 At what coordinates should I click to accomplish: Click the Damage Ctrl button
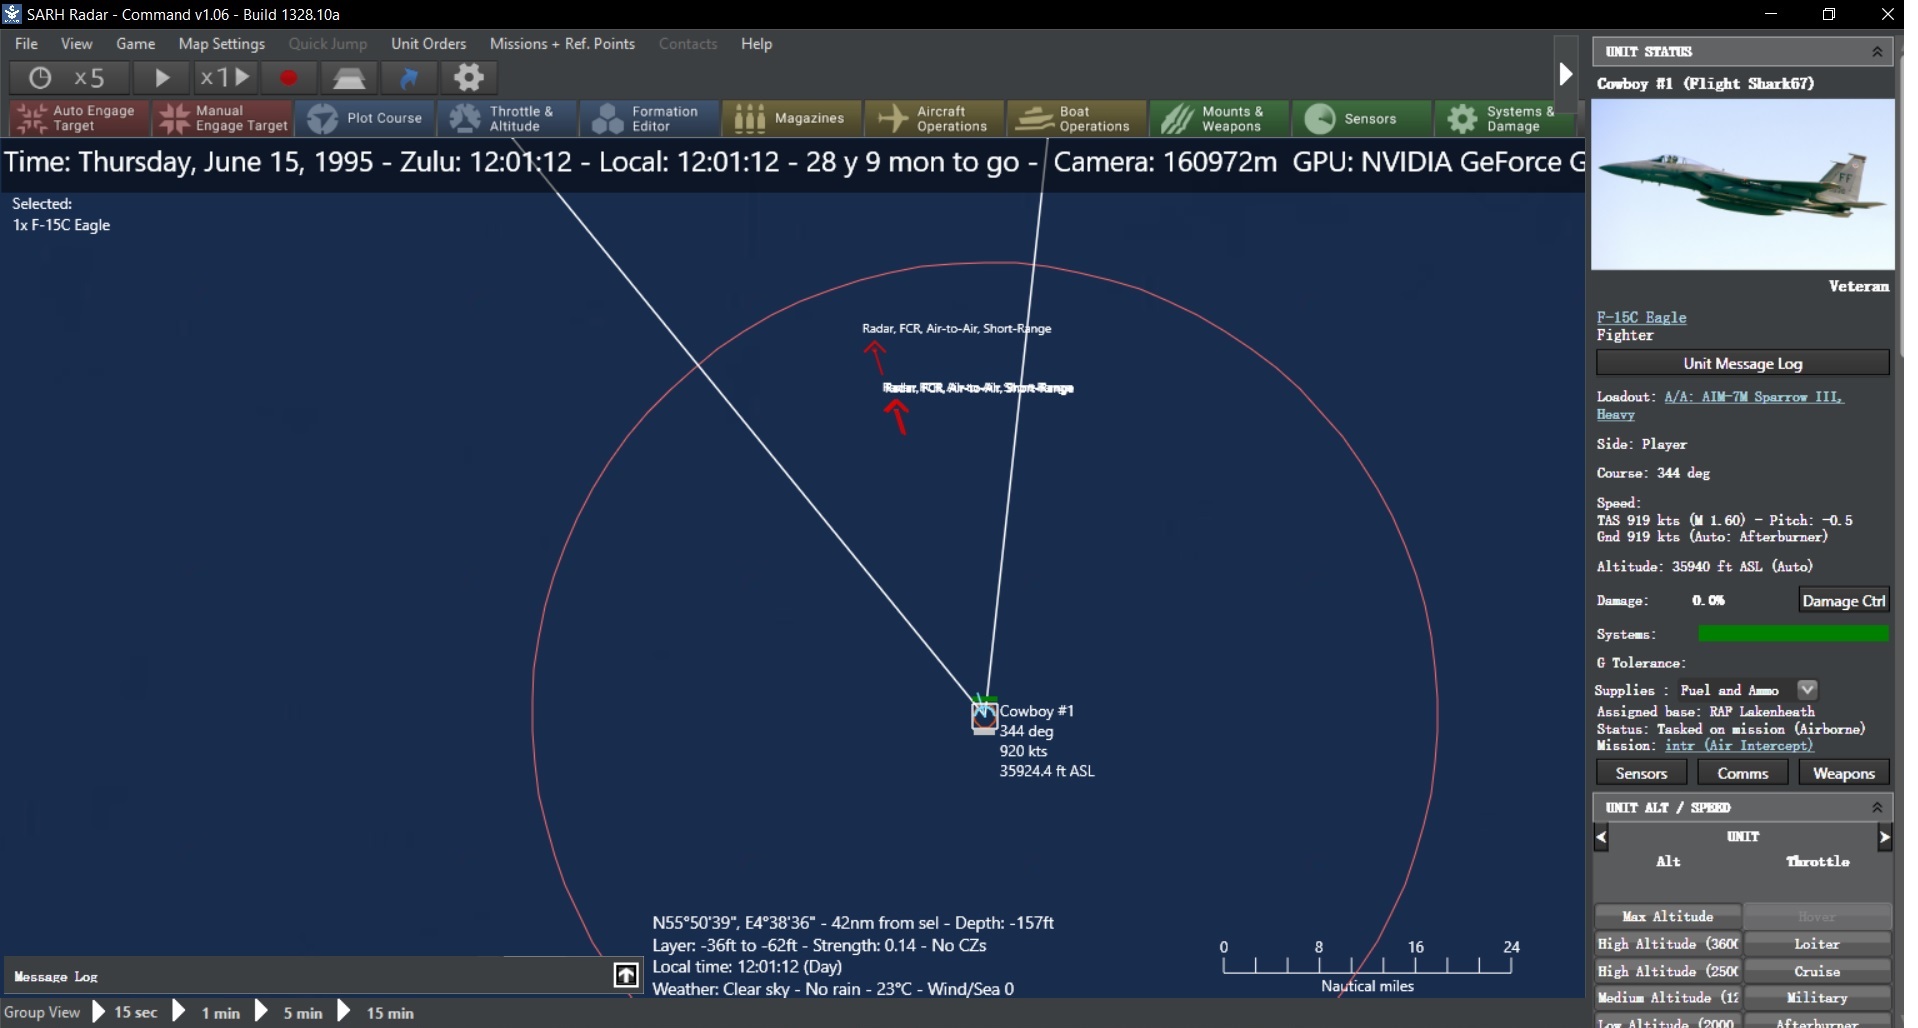[1844, 600]
